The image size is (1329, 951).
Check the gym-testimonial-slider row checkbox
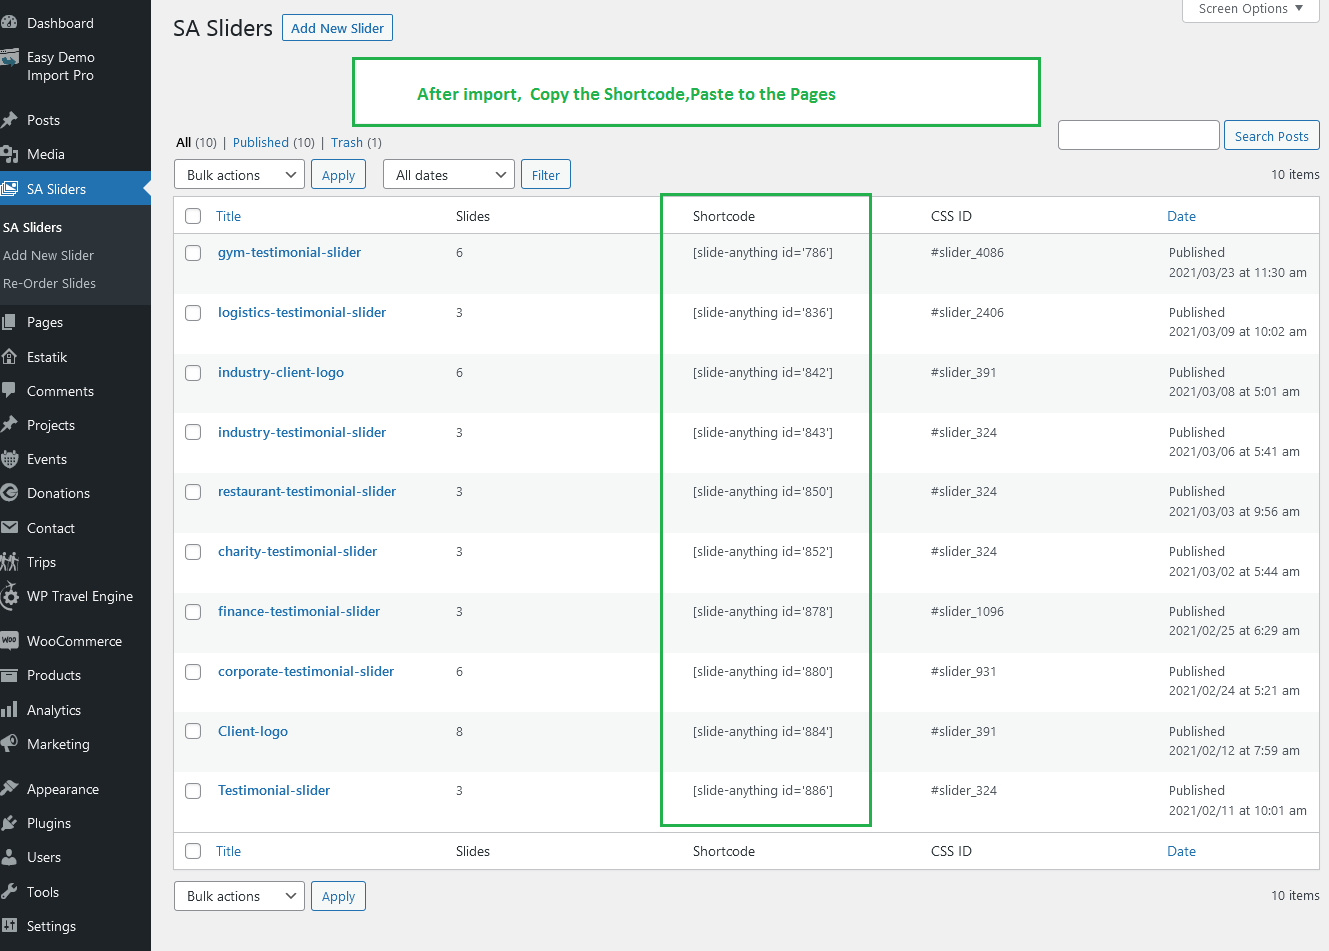(193, 253)
